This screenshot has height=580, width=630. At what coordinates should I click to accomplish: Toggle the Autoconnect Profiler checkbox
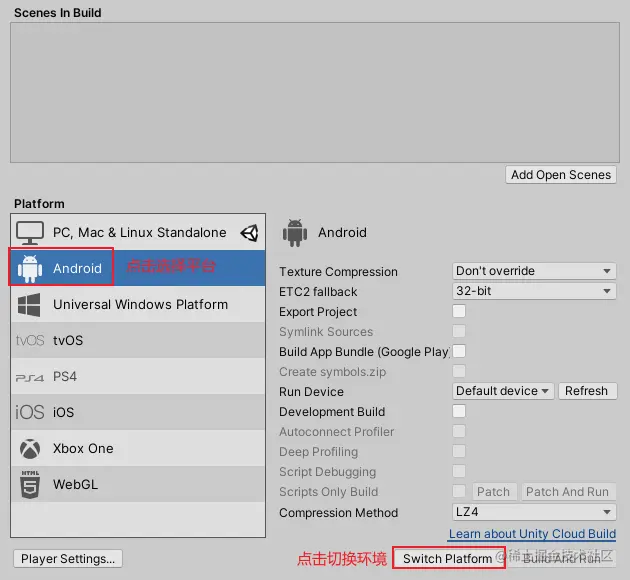459,431
